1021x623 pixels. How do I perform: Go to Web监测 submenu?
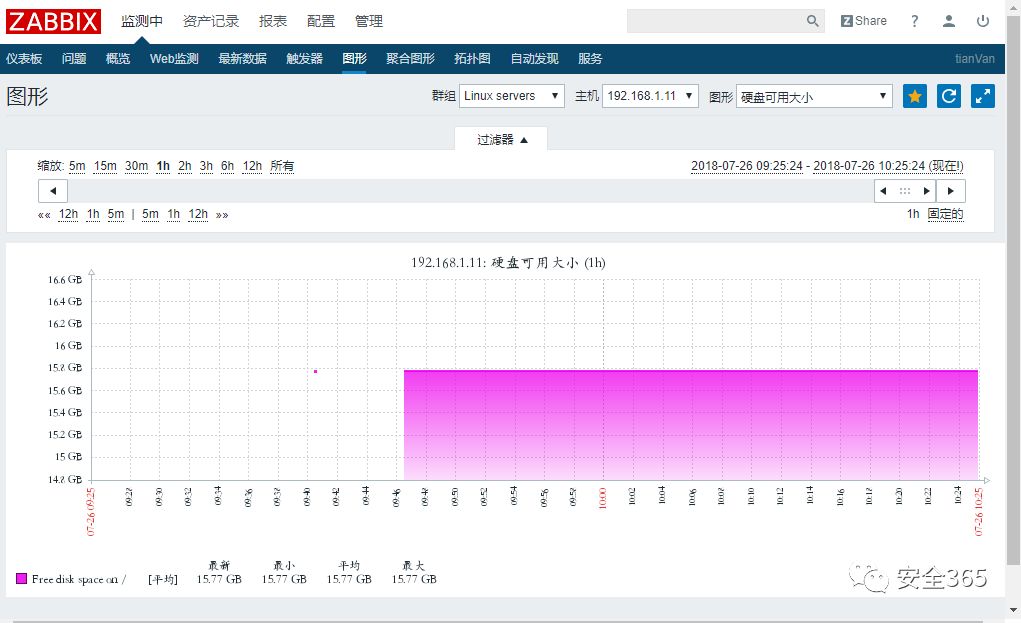click(x=174, y=59)
